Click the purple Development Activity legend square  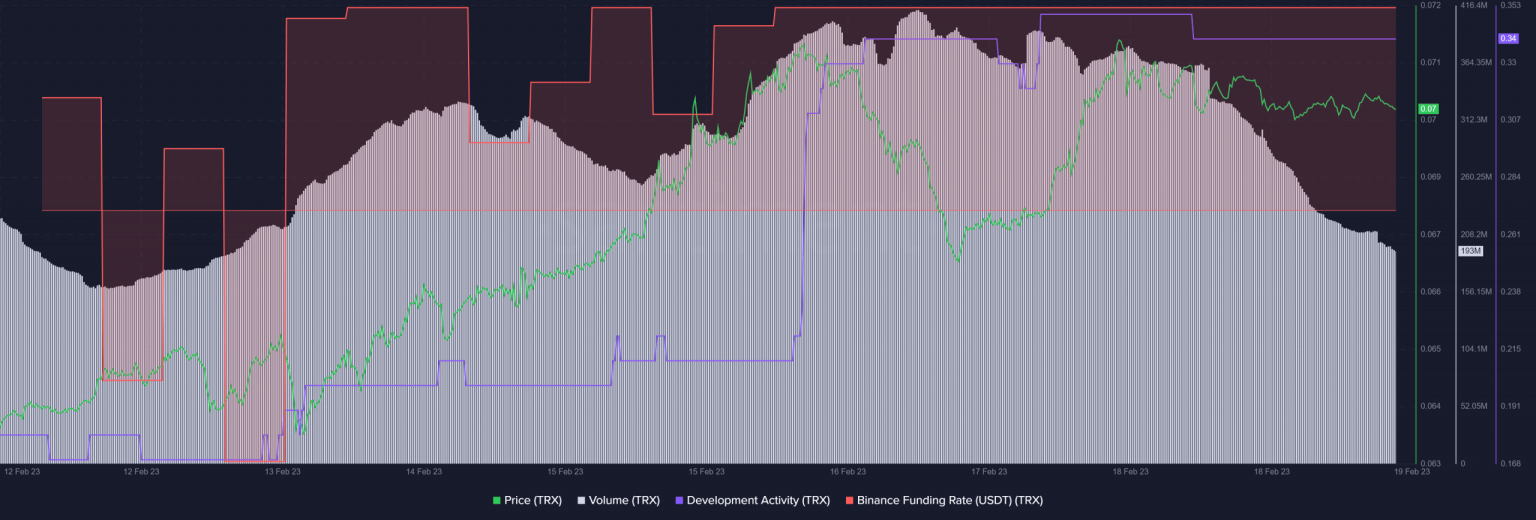(x=680, y=500)
